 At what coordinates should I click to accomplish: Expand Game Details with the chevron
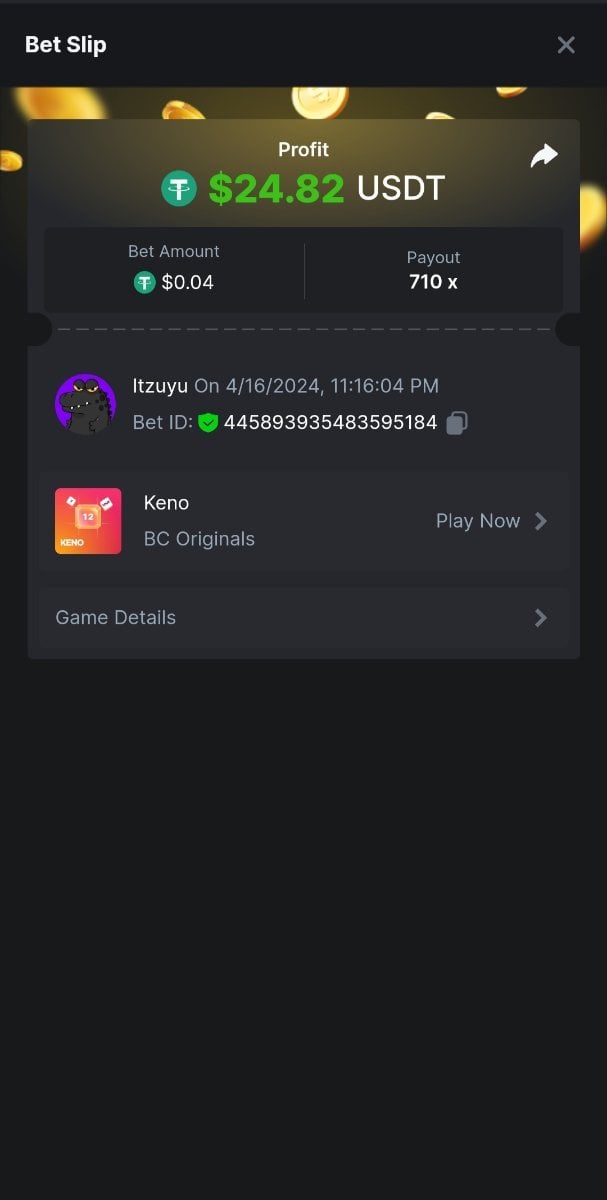[x=541, y=618]
